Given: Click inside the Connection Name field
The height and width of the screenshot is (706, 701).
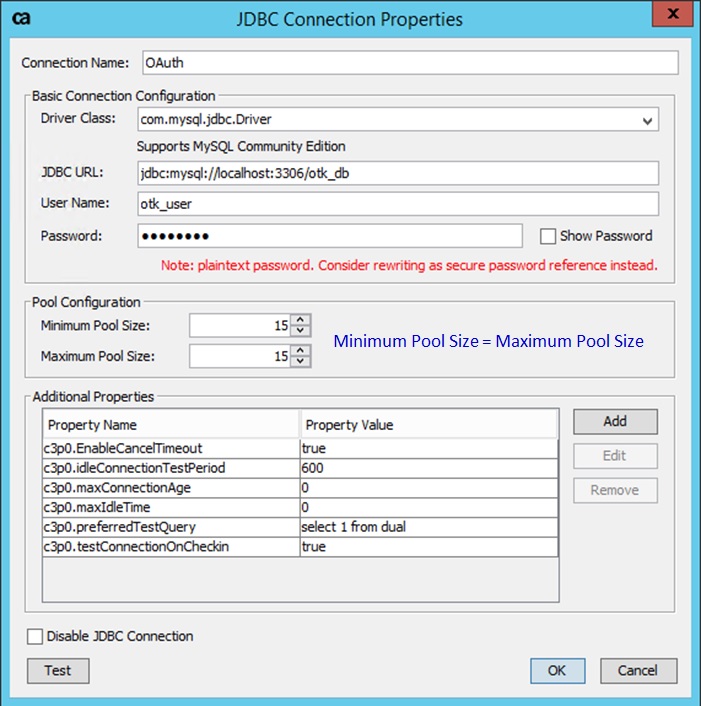Looking at the screenshot, I should [x=410, y=63].
